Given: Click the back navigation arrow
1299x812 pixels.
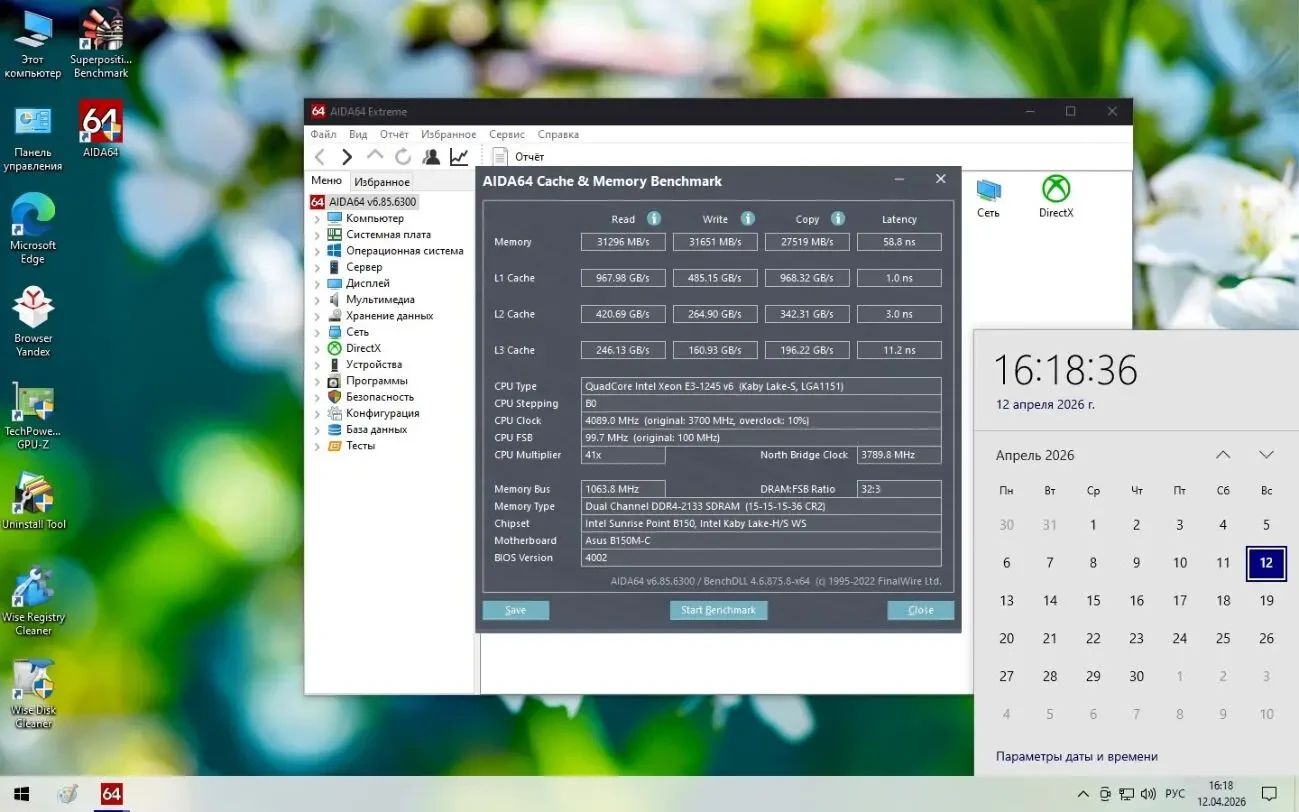Looking at the screenshot, I should click(x=319, y=156).
